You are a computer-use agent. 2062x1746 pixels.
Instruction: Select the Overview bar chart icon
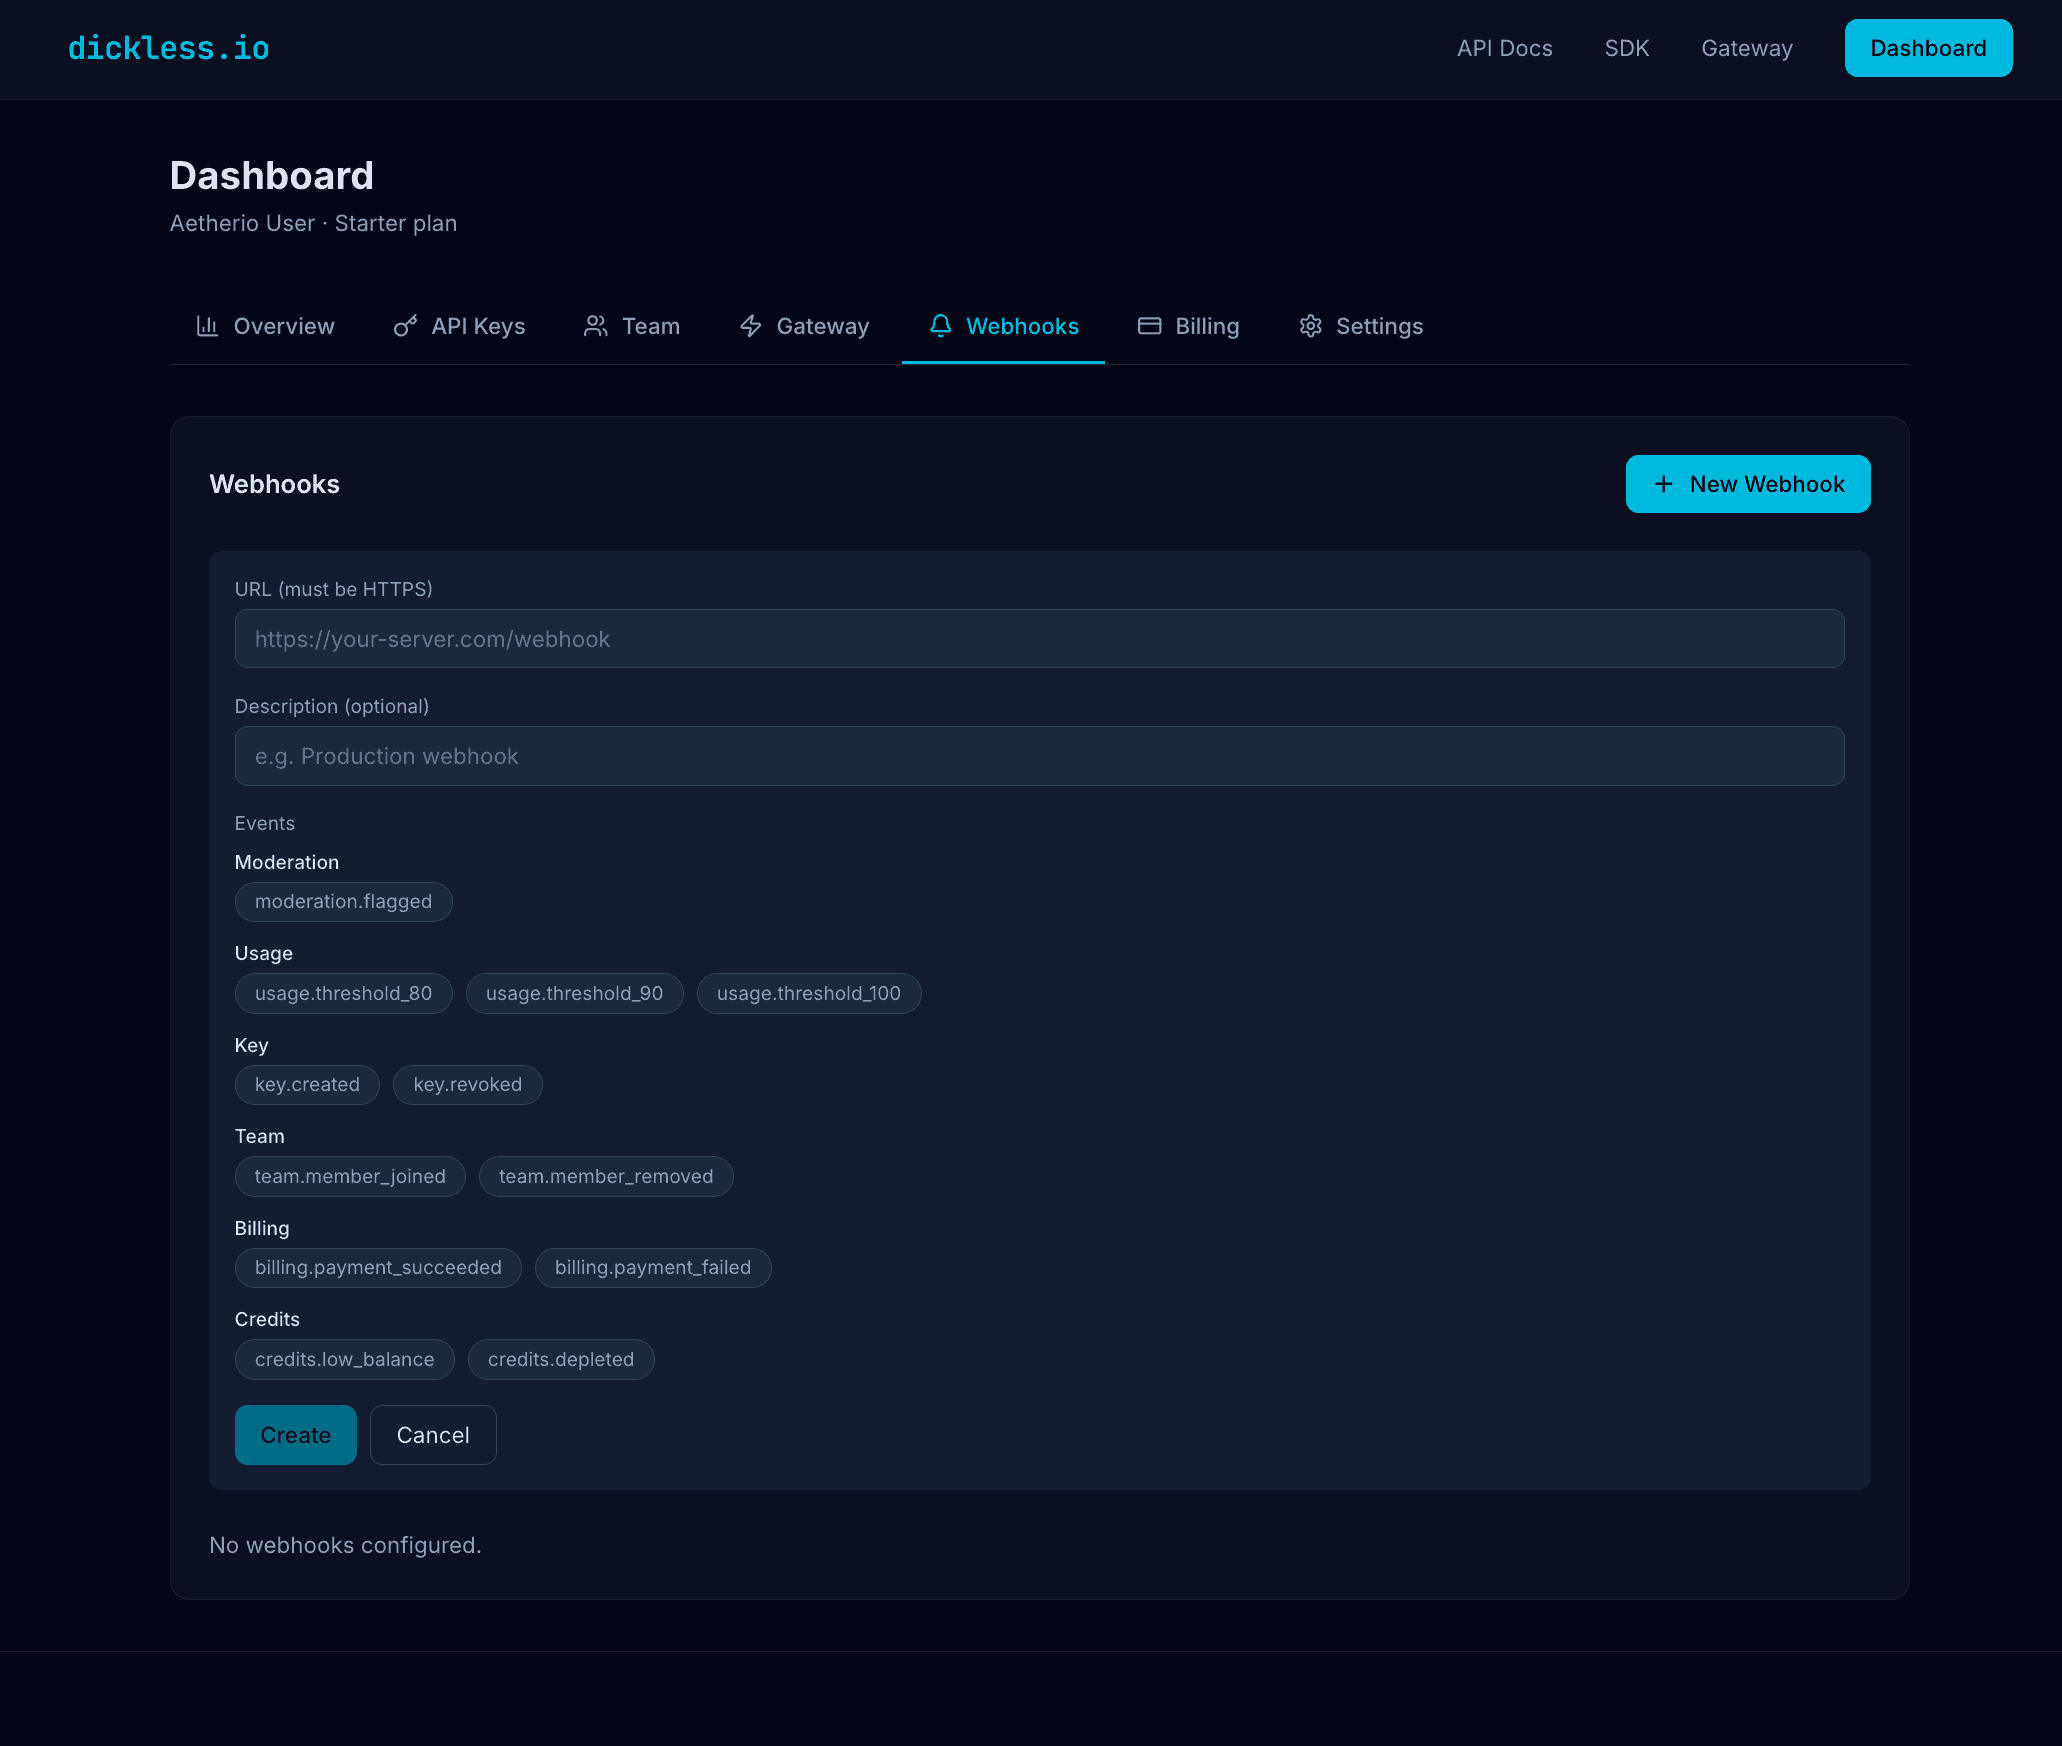(x=207, y=326)
